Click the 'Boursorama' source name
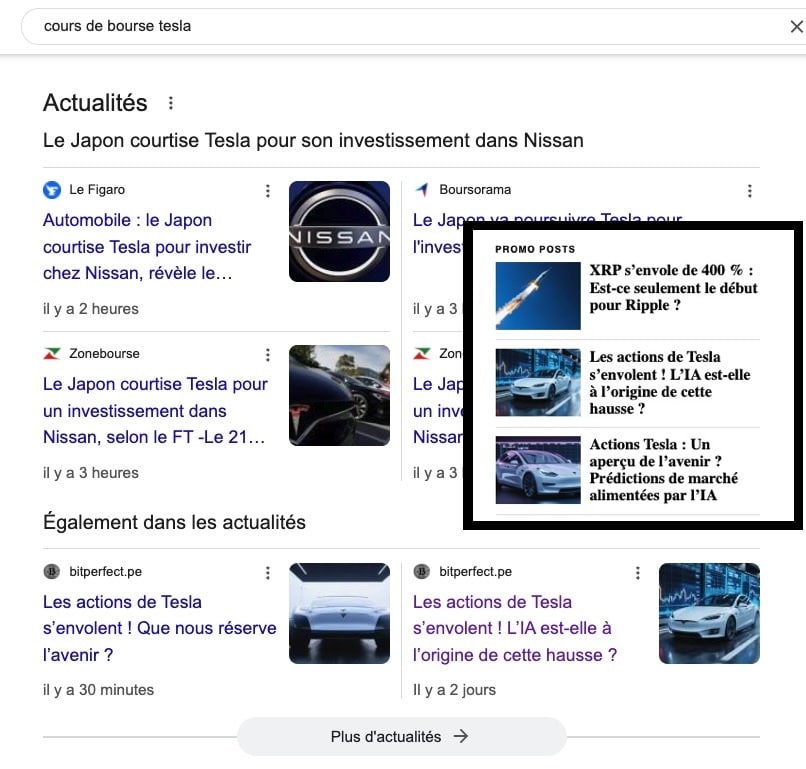806x769 pixels. click(x=475, y=190)
